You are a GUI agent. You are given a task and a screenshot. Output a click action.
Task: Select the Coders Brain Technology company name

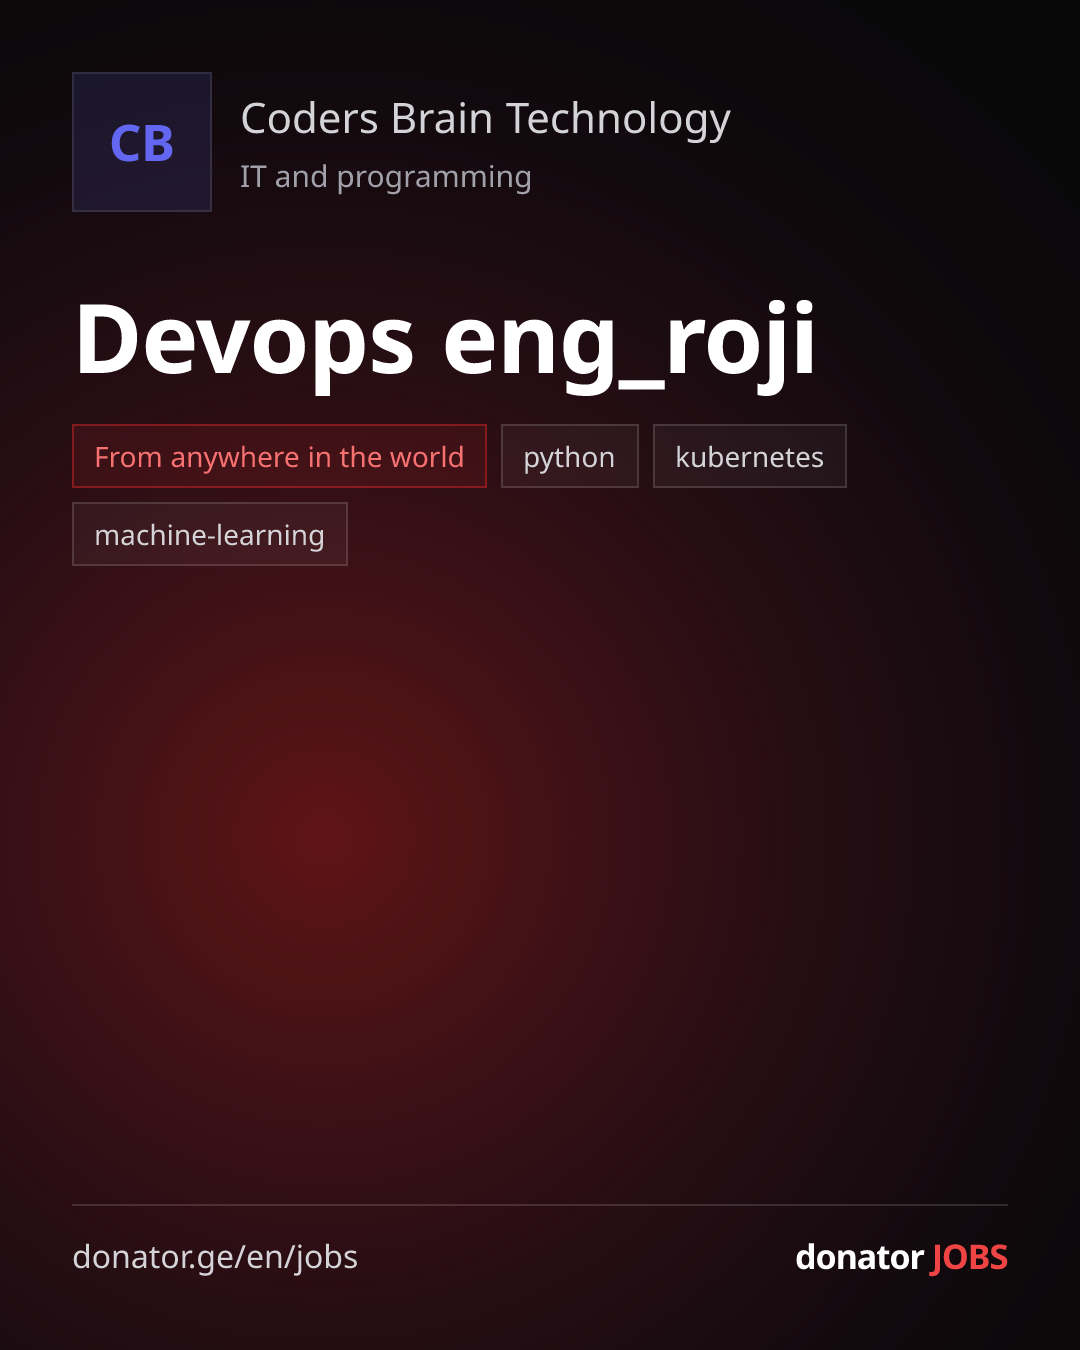coord(485,119)
